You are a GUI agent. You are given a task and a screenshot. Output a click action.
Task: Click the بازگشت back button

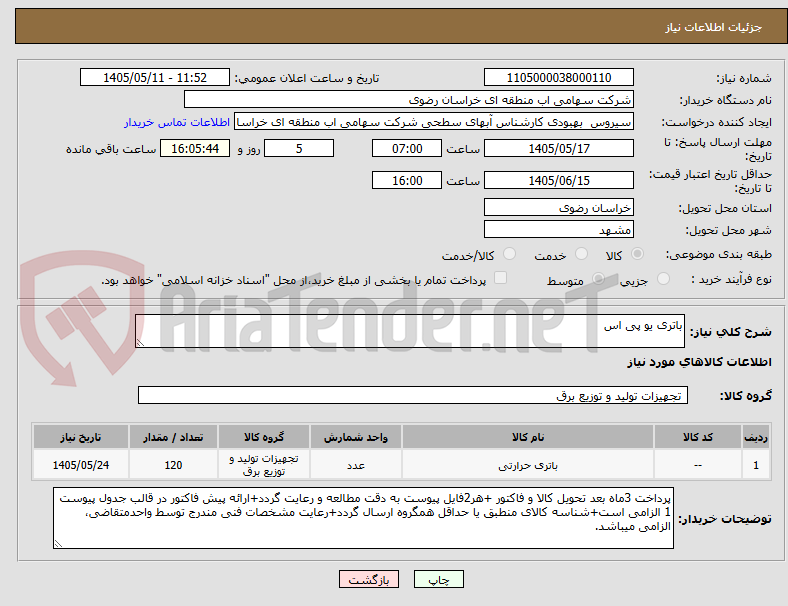pos(369,579)
